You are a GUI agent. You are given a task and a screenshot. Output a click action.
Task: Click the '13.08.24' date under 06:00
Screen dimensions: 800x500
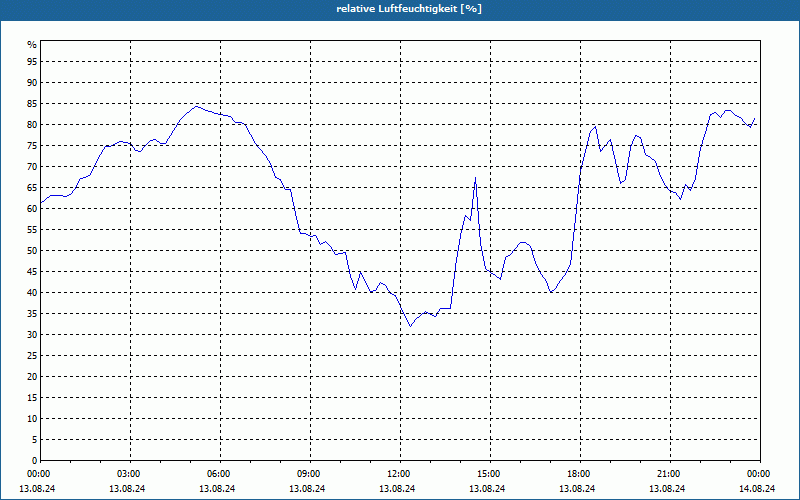coord(217,489)
